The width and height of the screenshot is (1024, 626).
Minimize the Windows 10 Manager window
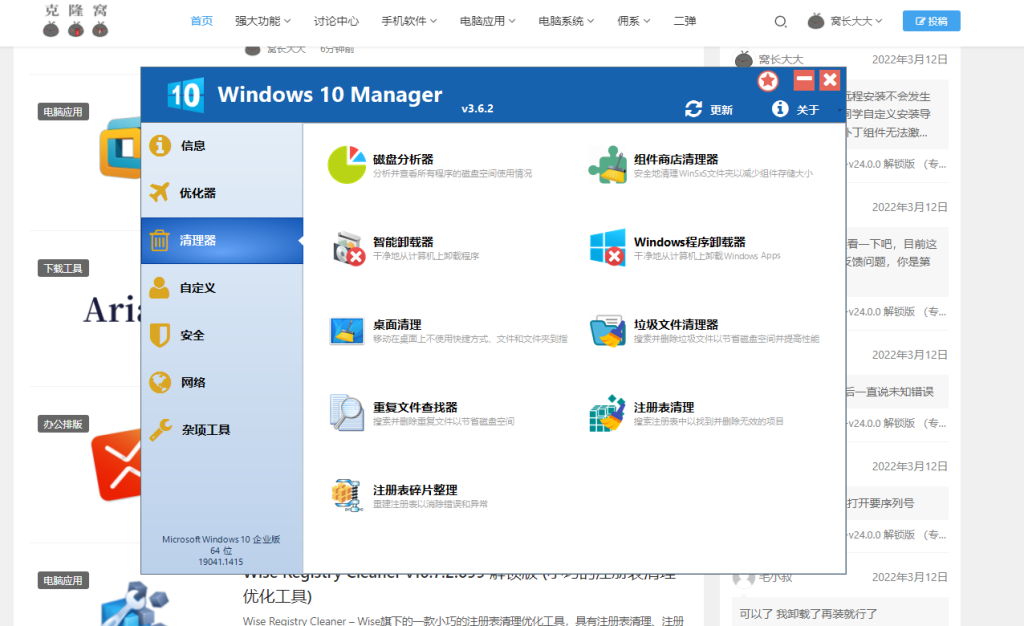[804, 80]
